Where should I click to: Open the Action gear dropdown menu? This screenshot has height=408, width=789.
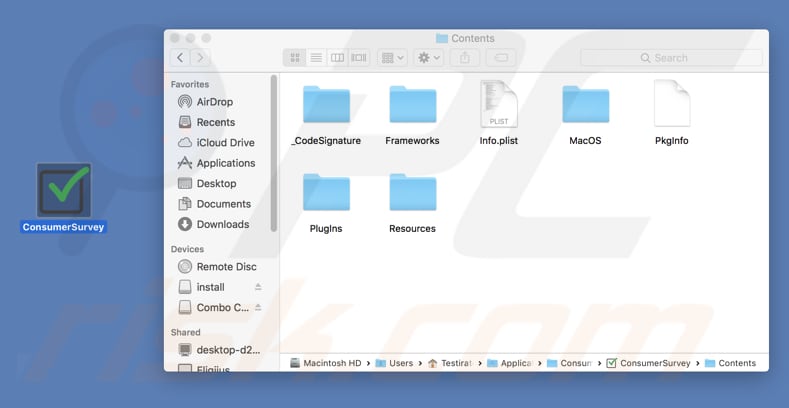[x=430, y=58]
